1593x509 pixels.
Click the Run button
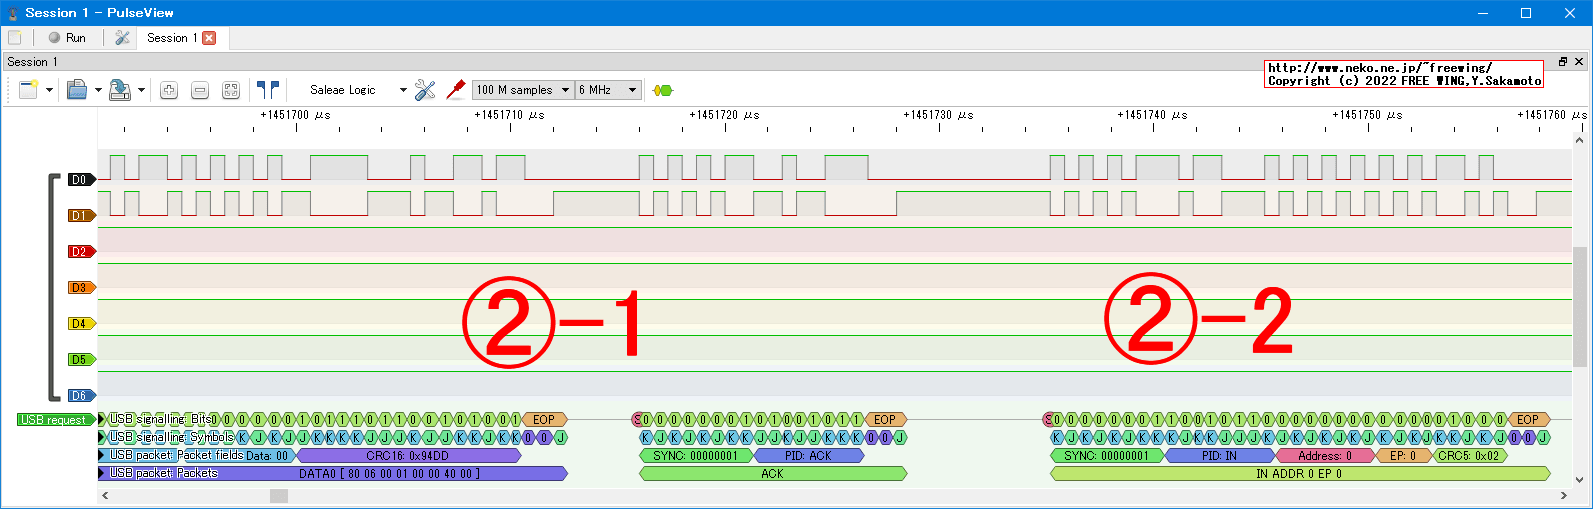(67, 38)
